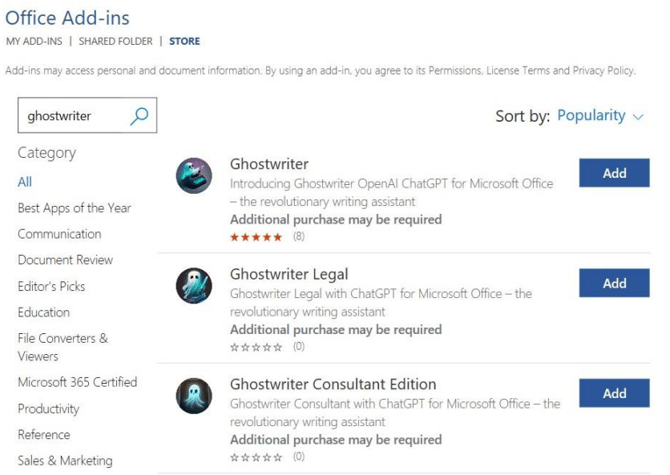The image size is (670, 475).
Task: Click 'Introducing Ghostwriter OpenAI ChatGPT' description
Action: coord(391,193)
